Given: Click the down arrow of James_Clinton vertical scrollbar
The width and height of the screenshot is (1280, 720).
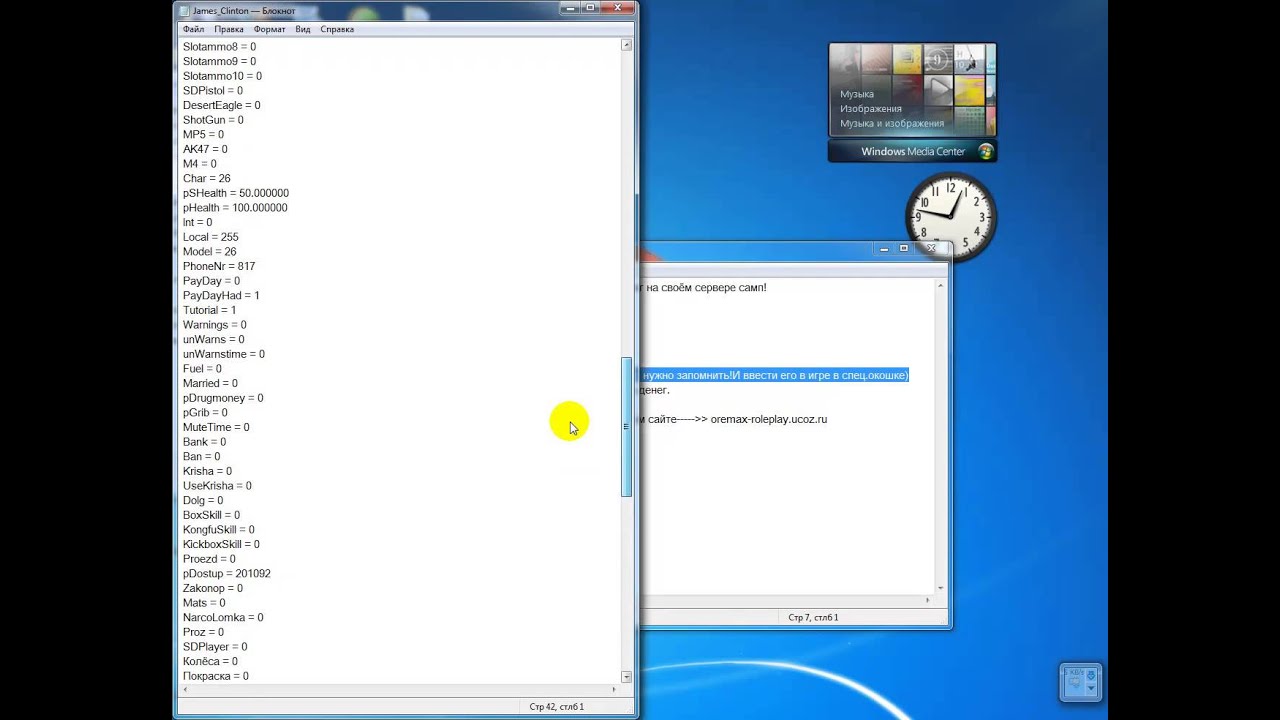Looking at the screenshot, I should pos(626,677).
